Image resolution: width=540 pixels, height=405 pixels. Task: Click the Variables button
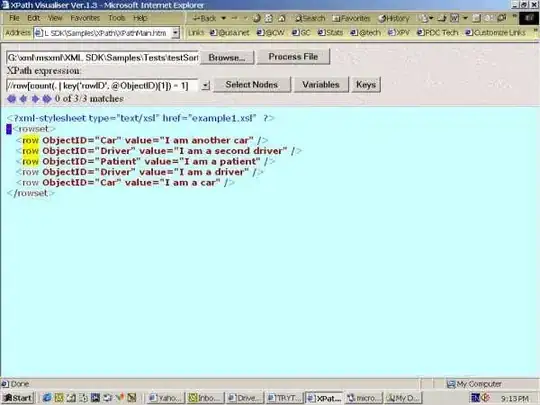[x=321, y=85]
